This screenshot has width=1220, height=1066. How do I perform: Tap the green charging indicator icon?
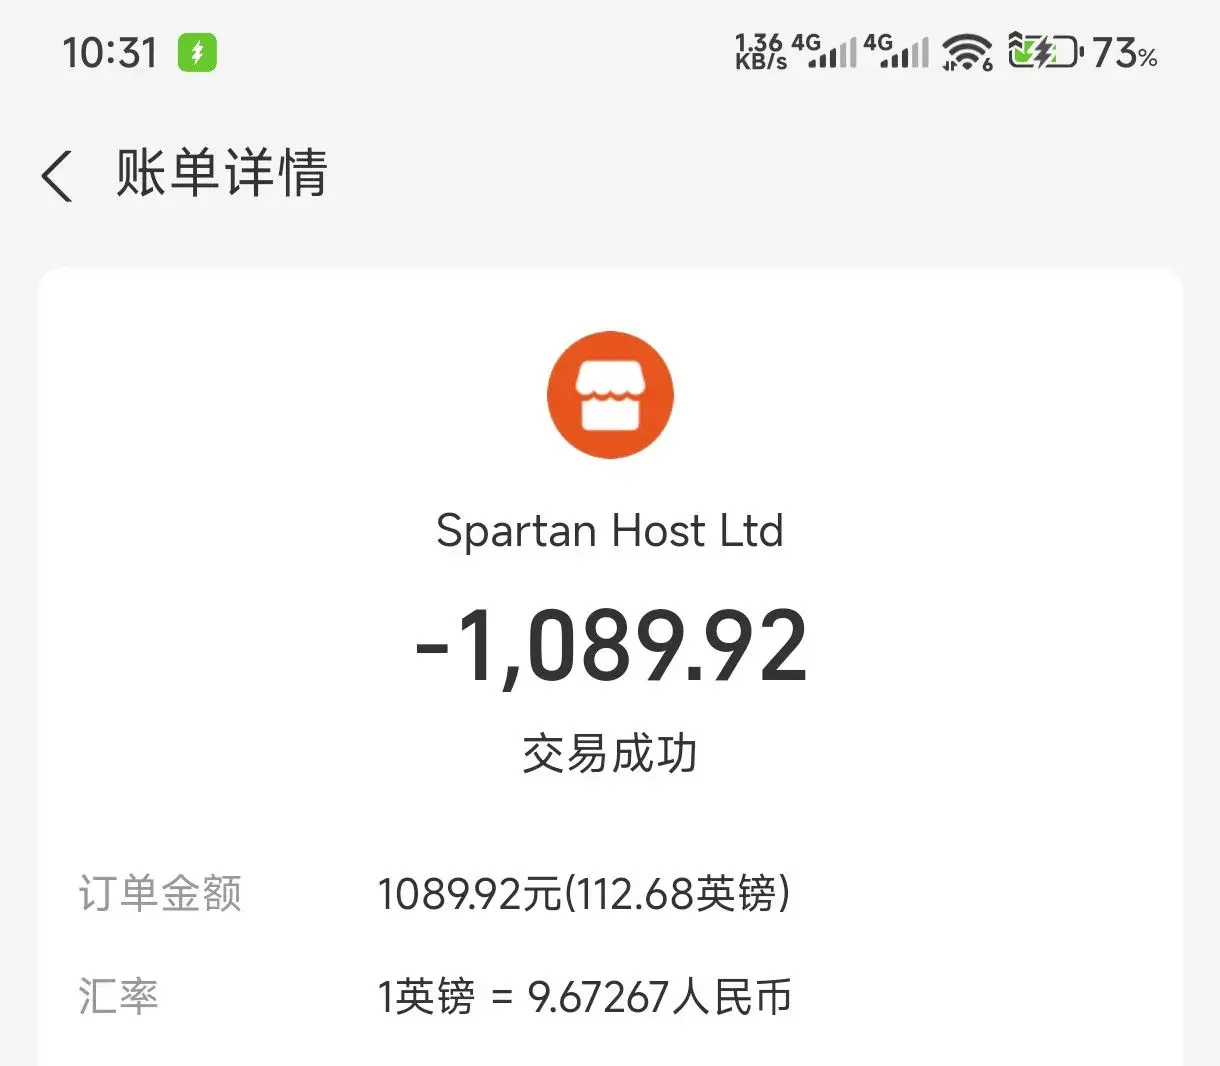(x=197, y=52)
